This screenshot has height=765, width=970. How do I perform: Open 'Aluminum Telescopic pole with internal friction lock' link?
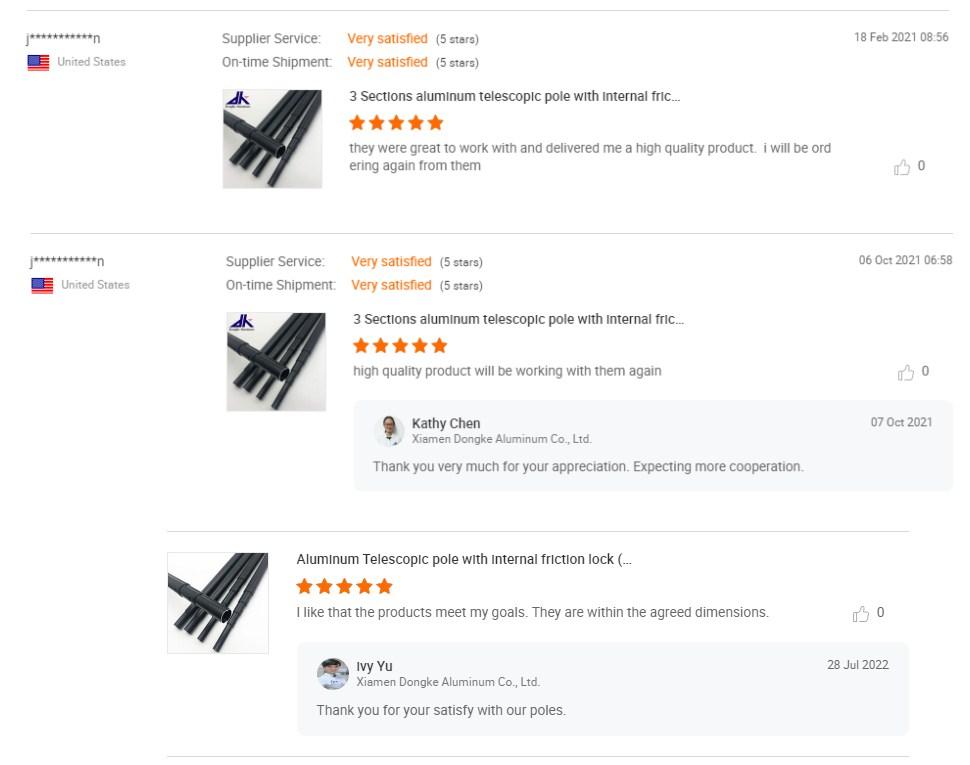tap(464, 559)
